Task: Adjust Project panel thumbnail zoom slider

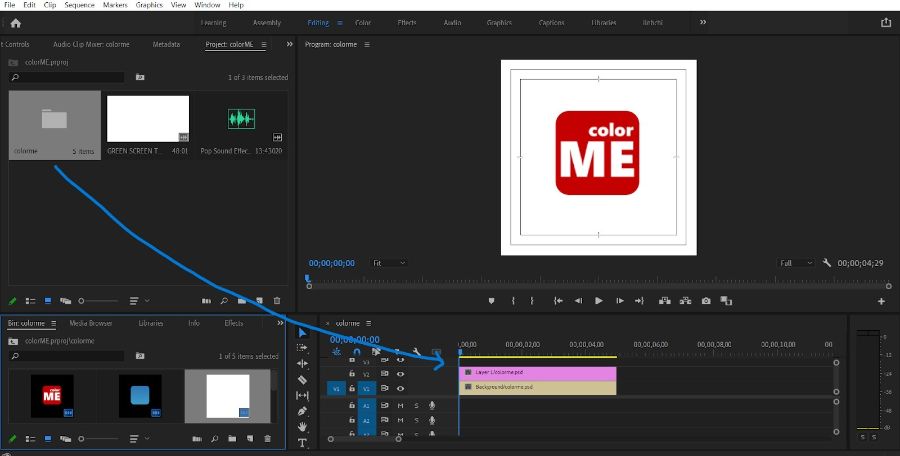Action: [x=99, y=300]
